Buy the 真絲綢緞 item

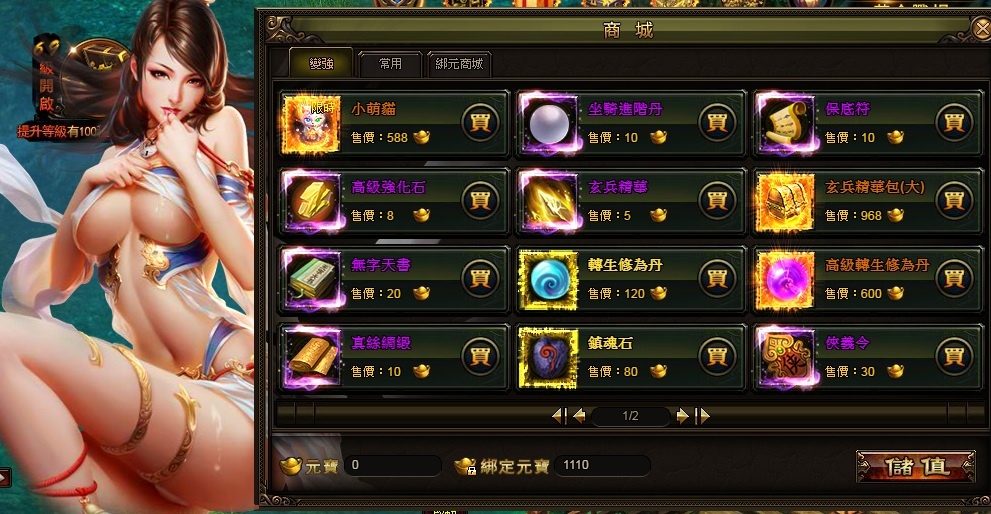point(480,356)
